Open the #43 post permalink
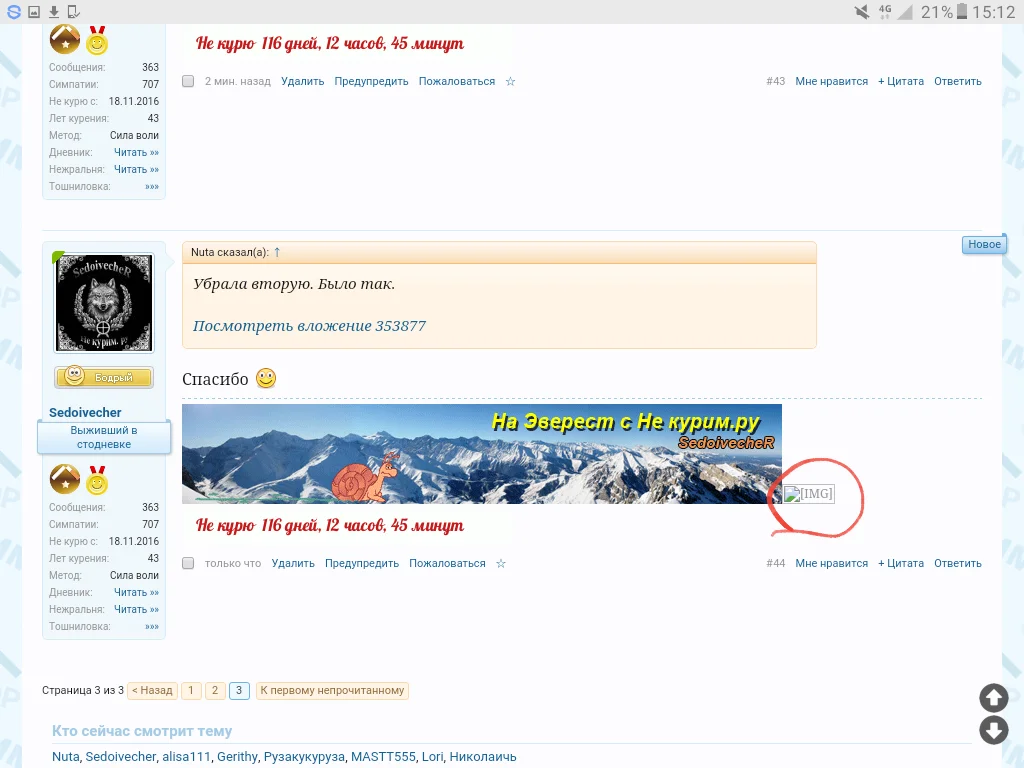Screen dimensions: 1024x768 point(775,81)
